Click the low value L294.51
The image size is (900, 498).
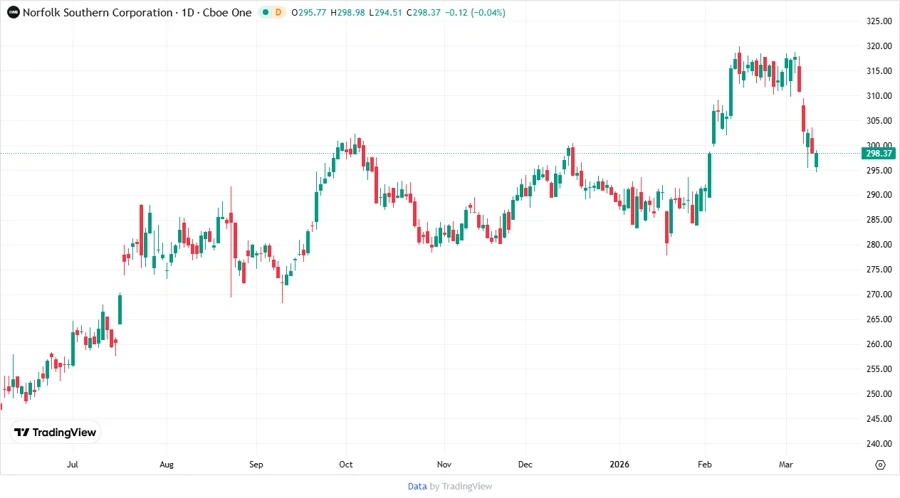point(386,12)
